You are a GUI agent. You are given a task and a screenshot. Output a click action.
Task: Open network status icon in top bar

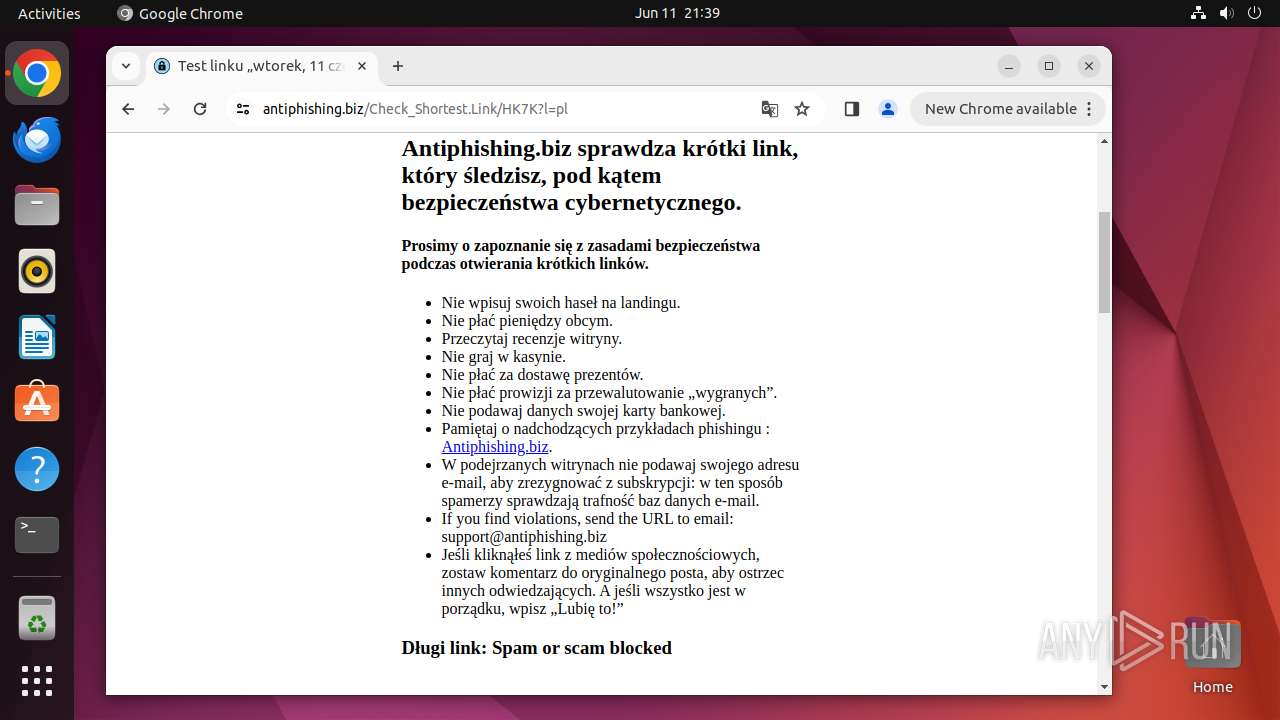1199,13
